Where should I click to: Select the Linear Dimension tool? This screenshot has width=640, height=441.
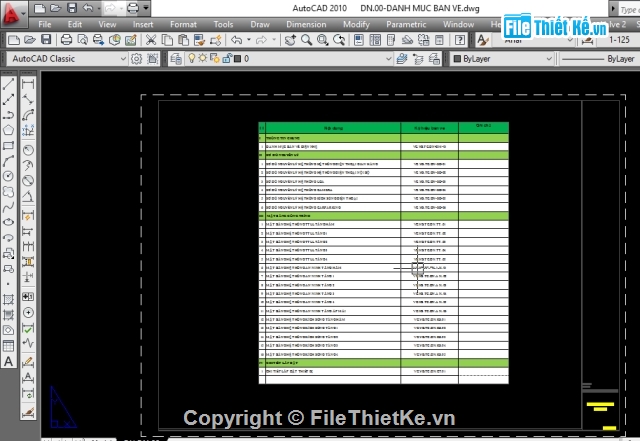click(x=28, y=84)
